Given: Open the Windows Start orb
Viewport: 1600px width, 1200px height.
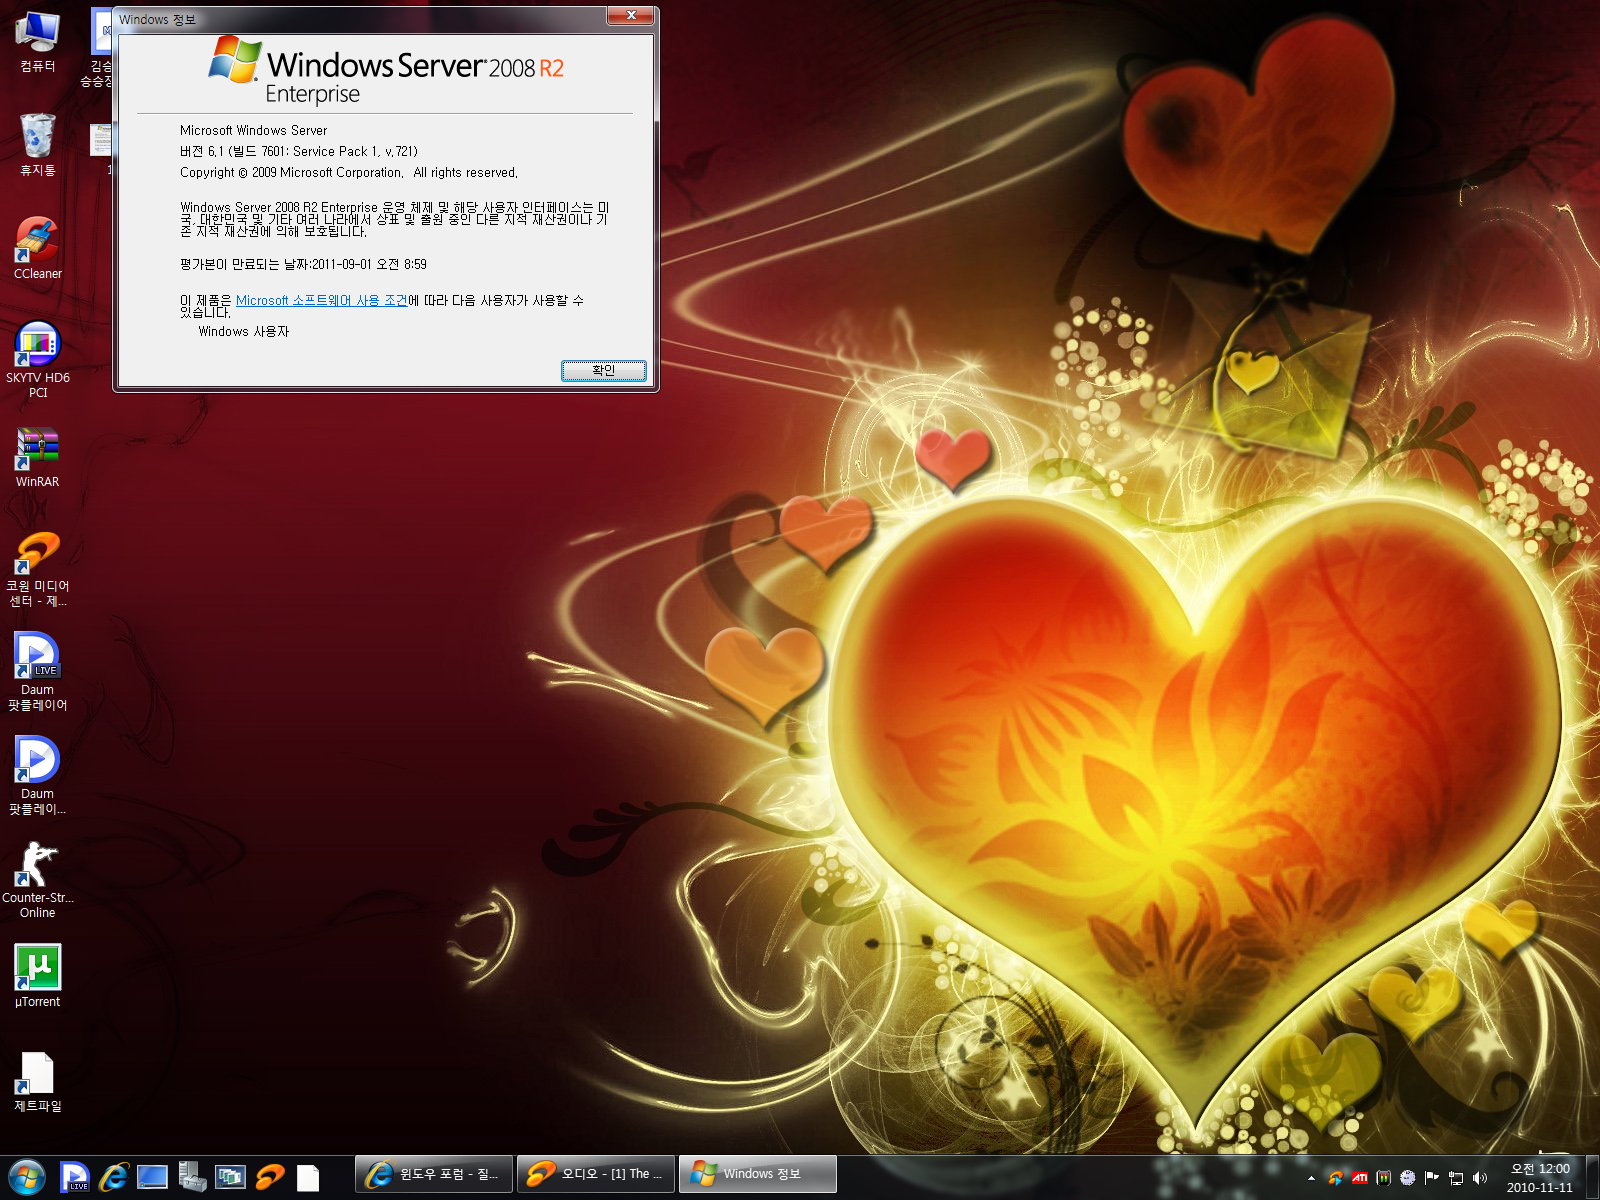Looking at the screenshot, I should pyautogui.click(x=26, y=1177).
